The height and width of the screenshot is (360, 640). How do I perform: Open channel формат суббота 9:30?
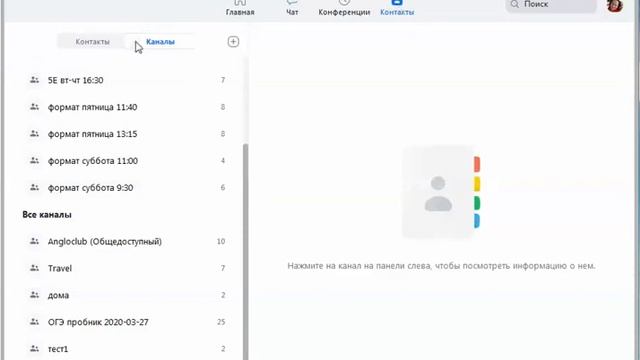click(x=127, y=188)
